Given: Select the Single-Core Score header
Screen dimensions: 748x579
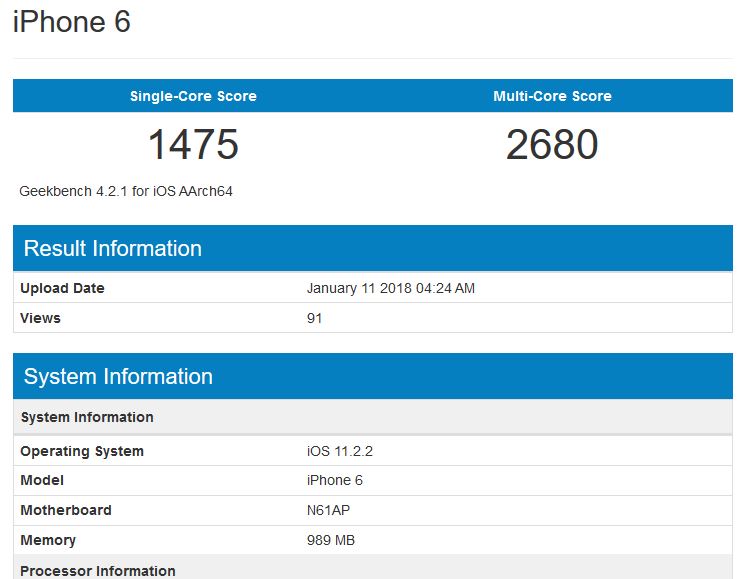Looking at the screenshot, I should (x=193, y=96).
